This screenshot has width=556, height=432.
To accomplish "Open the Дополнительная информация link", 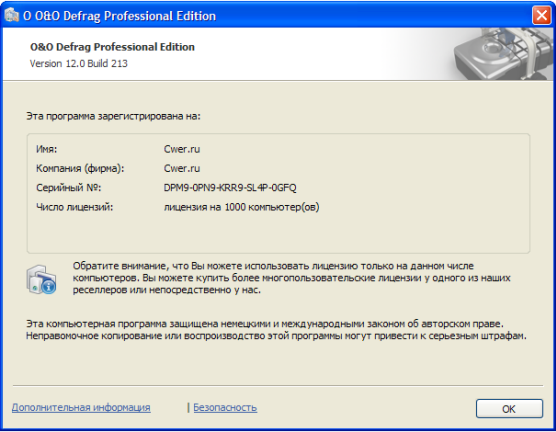I will pyautogui.click(x=81, y=407).
